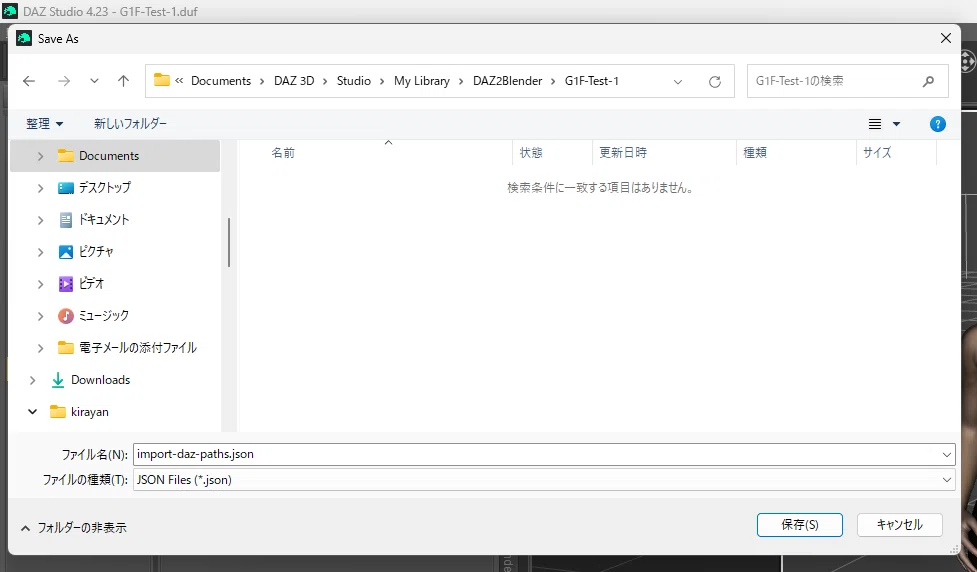Screen dimensions: 977x572
Task: Click the Save As title bar DAZ icon
Action: point(24,38)
